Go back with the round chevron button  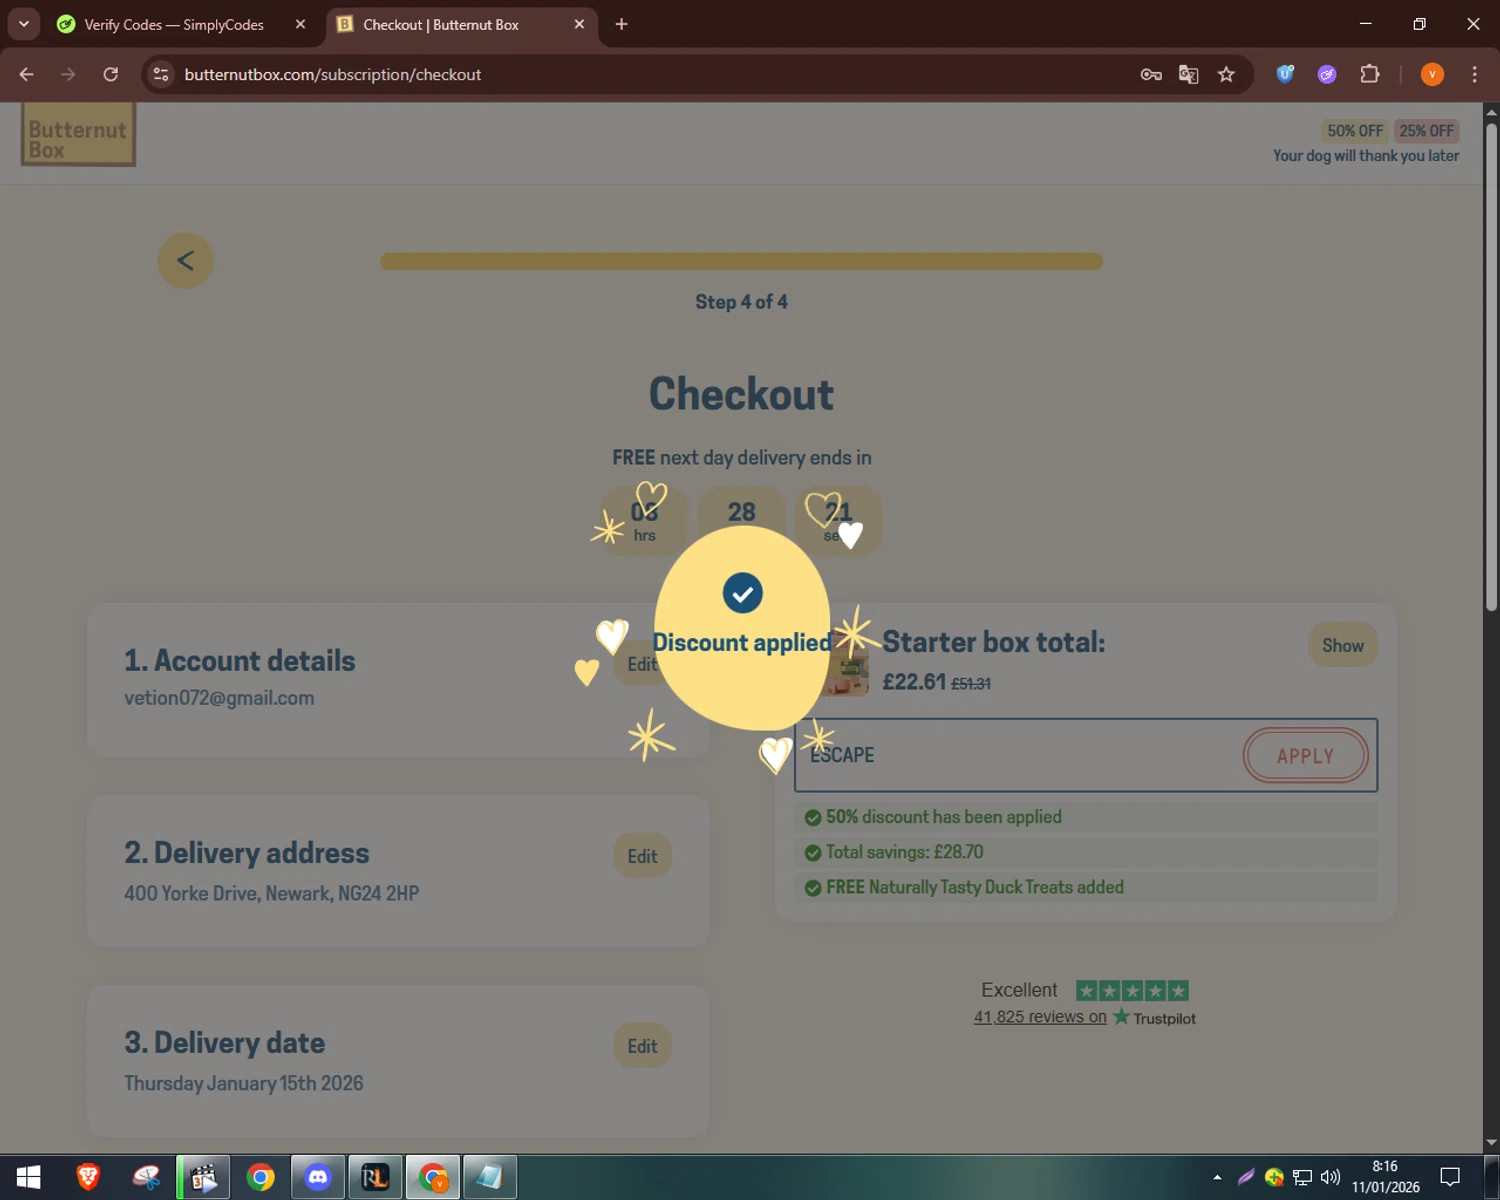(185, 261)
